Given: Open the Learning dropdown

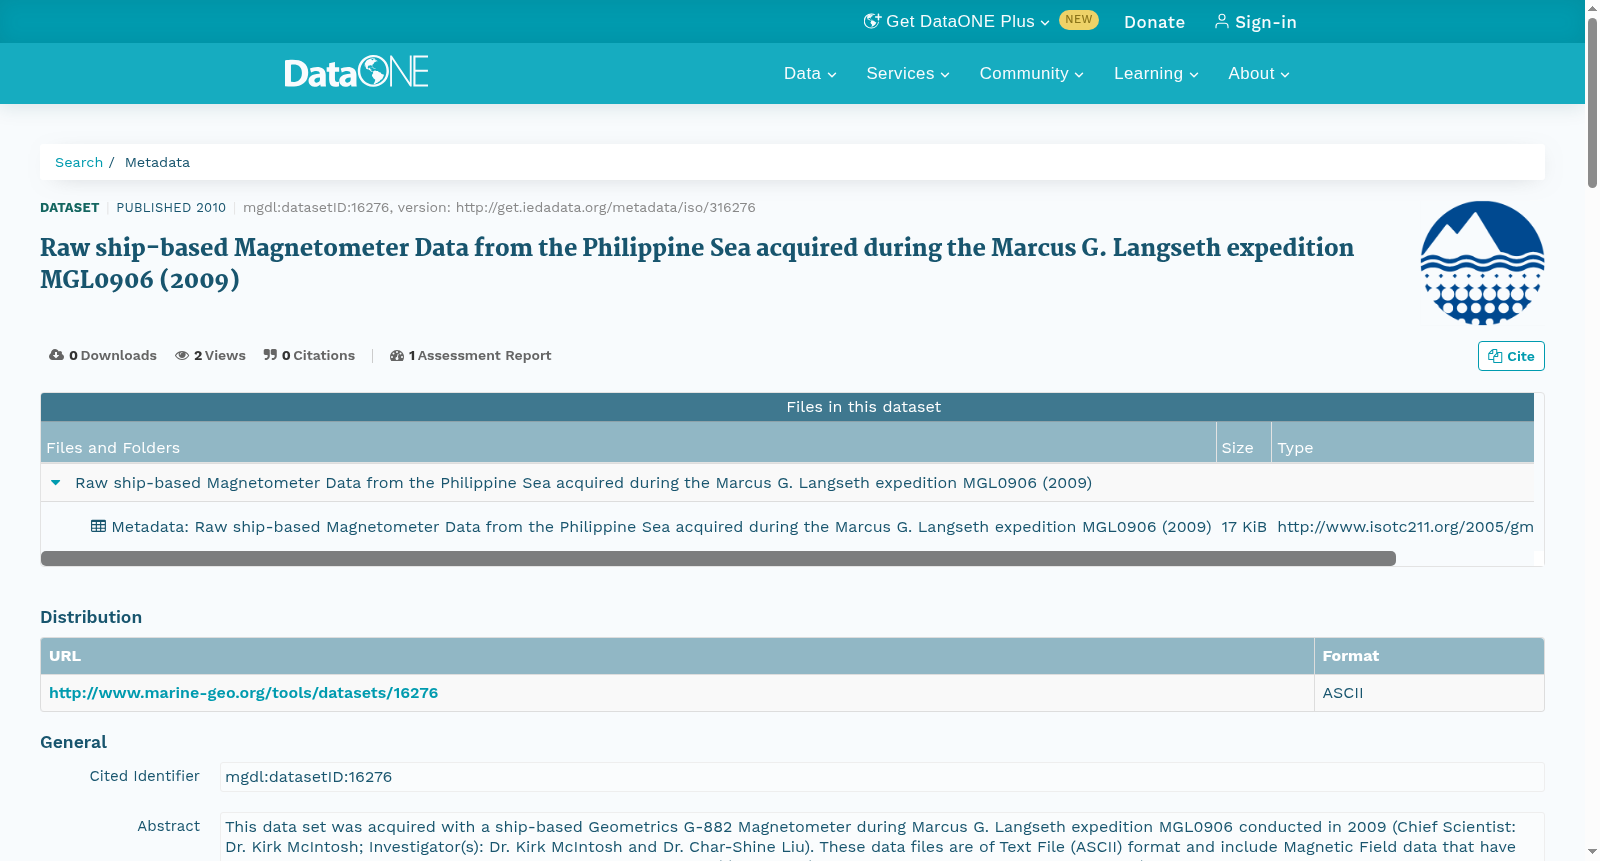Looking at the screenshot, I should 1156,74.
